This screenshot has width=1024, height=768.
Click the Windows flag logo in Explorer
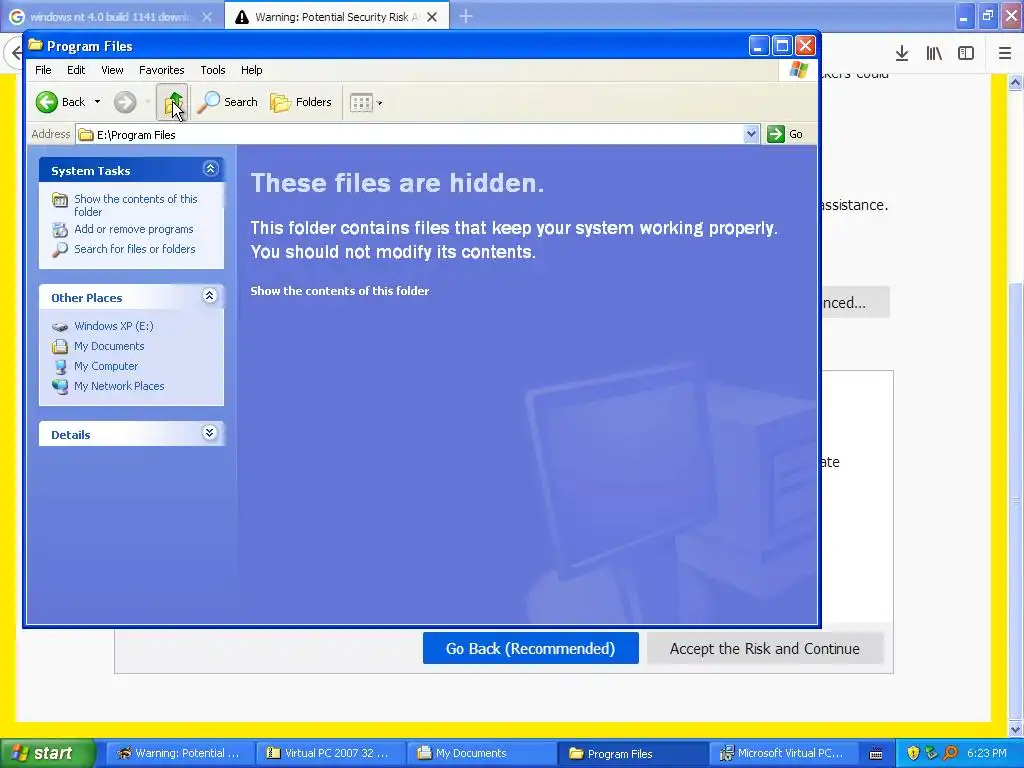tap(798, 70)
